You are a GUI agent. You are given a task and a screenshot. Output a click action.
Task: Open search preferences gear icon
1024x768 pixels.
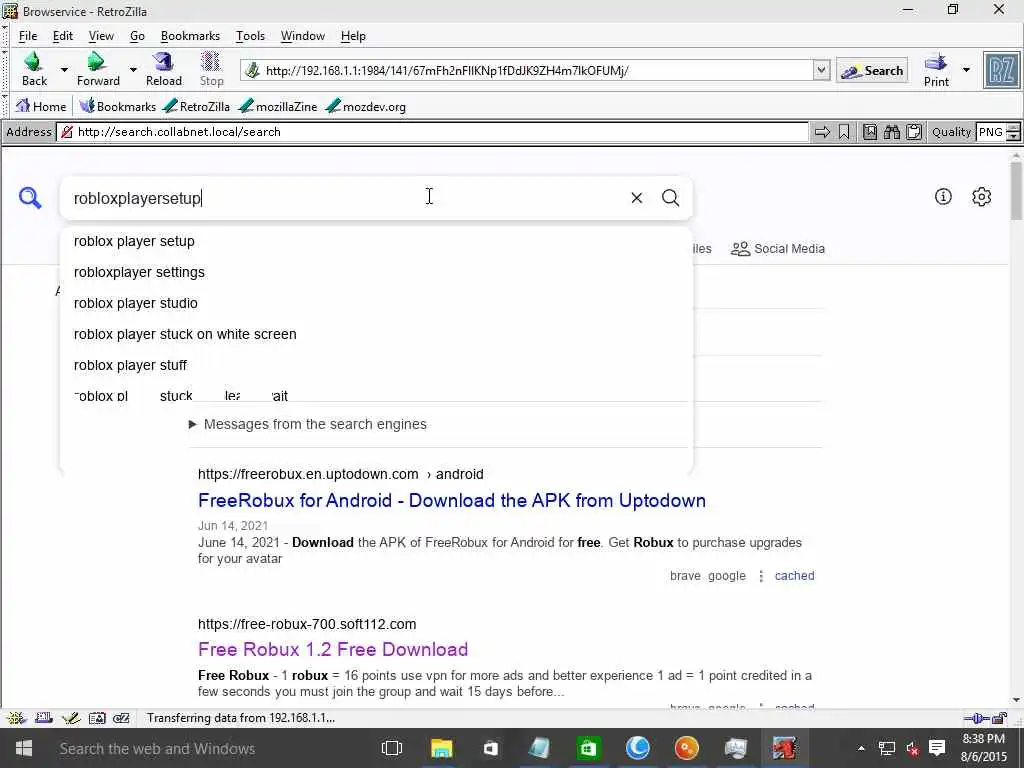point(982,196)
